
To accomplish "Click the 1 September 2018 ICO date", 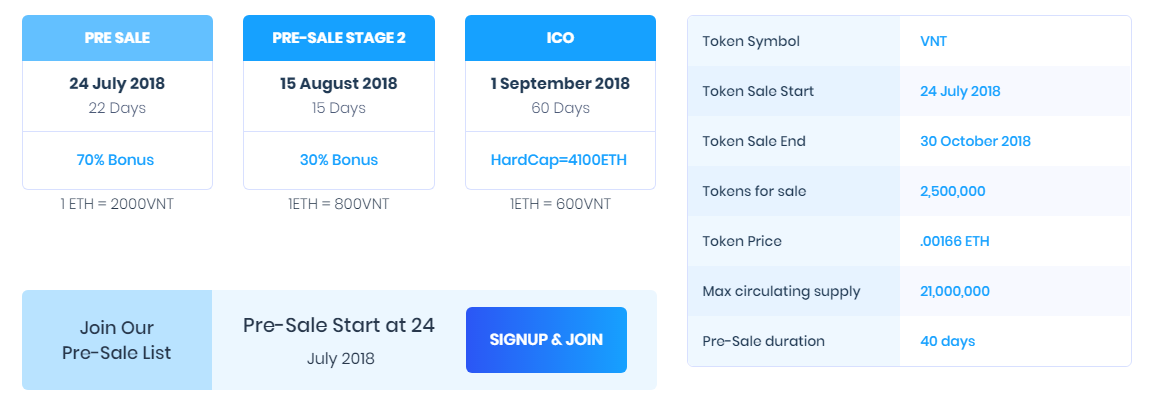I will coord(560,83).
